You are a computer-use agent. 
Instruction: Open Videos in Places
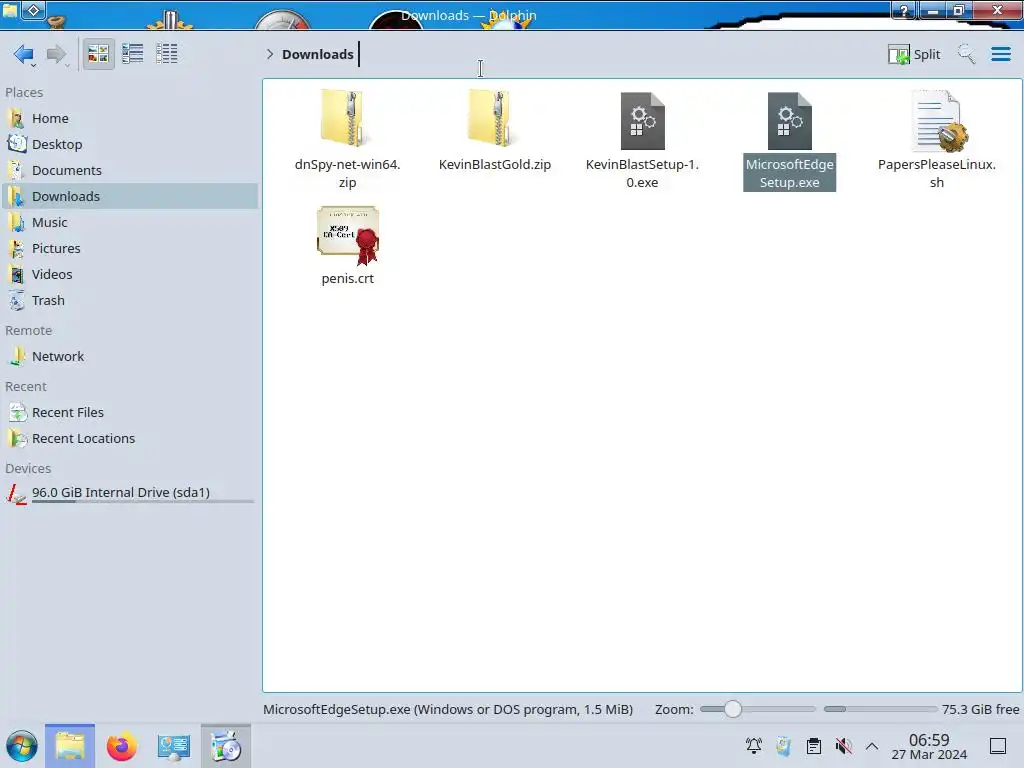click(x=129, y=275)
